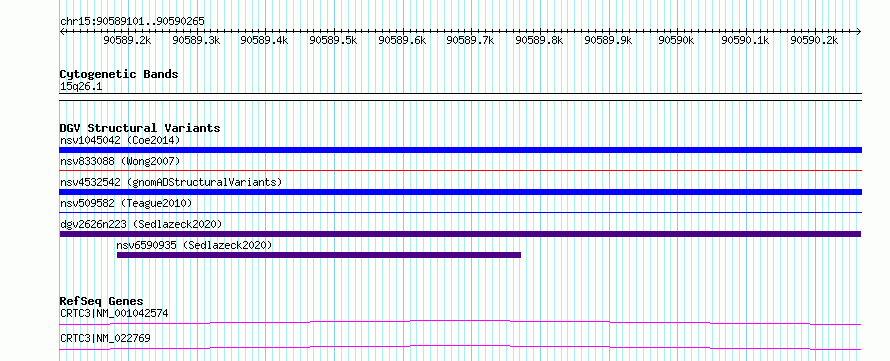
Task: Select the blue bar under the nsv4532542 label
Action: pyautogui.click(x=460, y=192)
